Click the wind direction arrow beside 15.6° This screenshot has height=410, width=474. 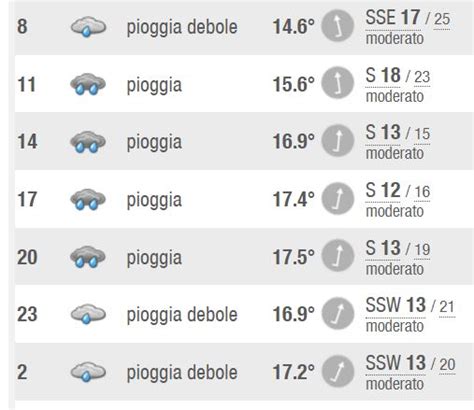[x=337, y=83]
